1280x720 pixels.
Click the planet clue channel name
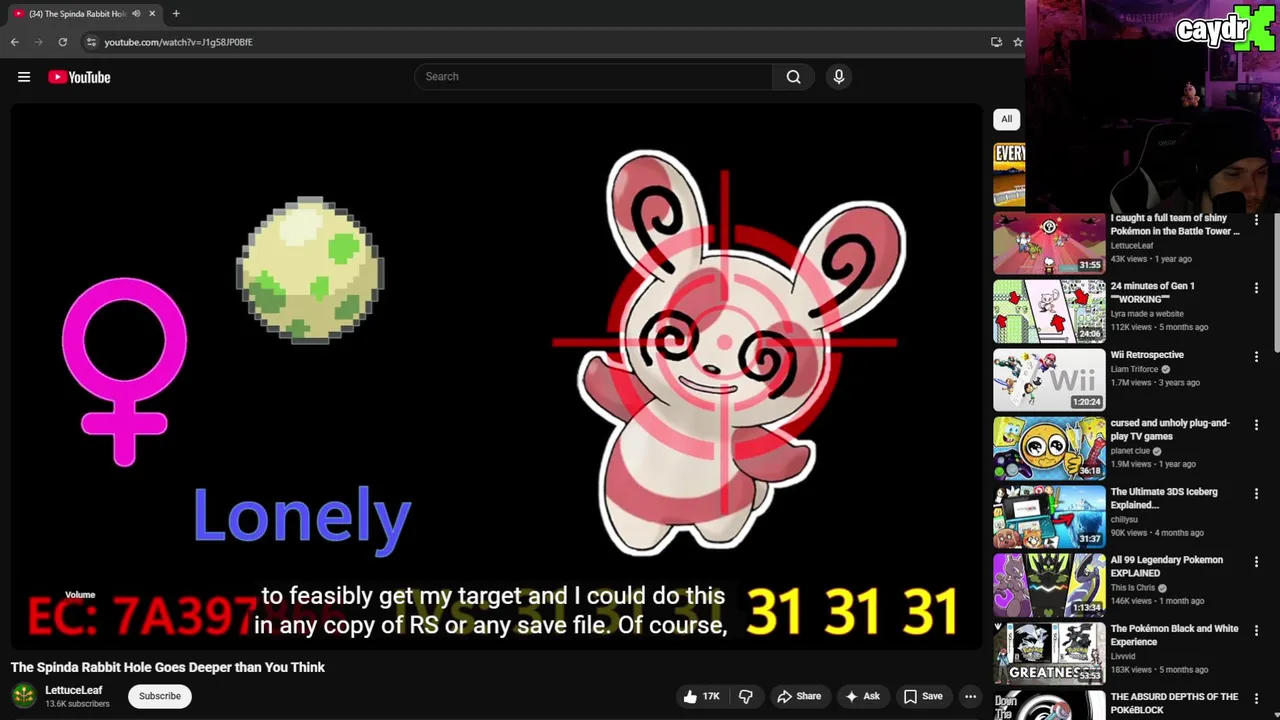pyautogui.click(x=1130, y=451)
